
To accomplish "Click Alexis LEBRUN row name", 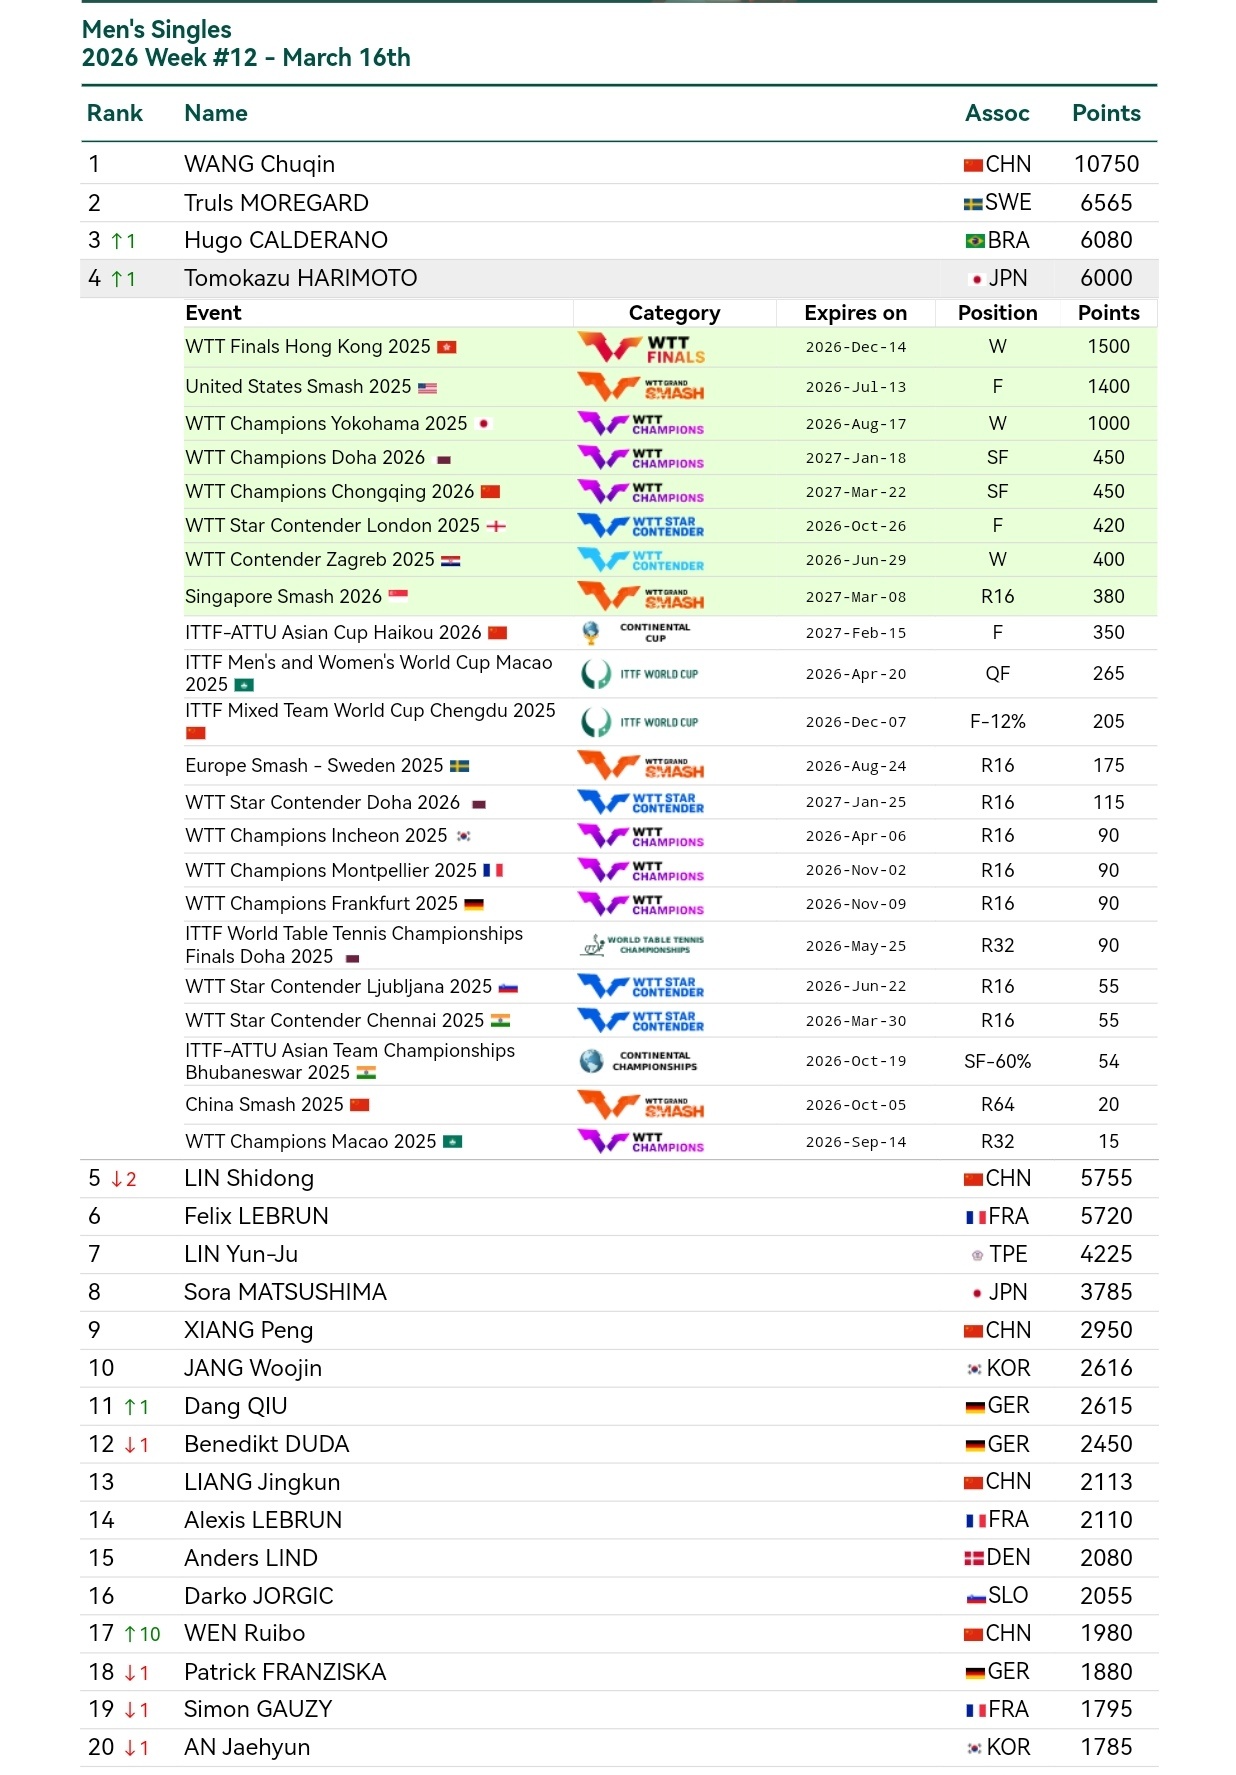I will [263, 1521].
